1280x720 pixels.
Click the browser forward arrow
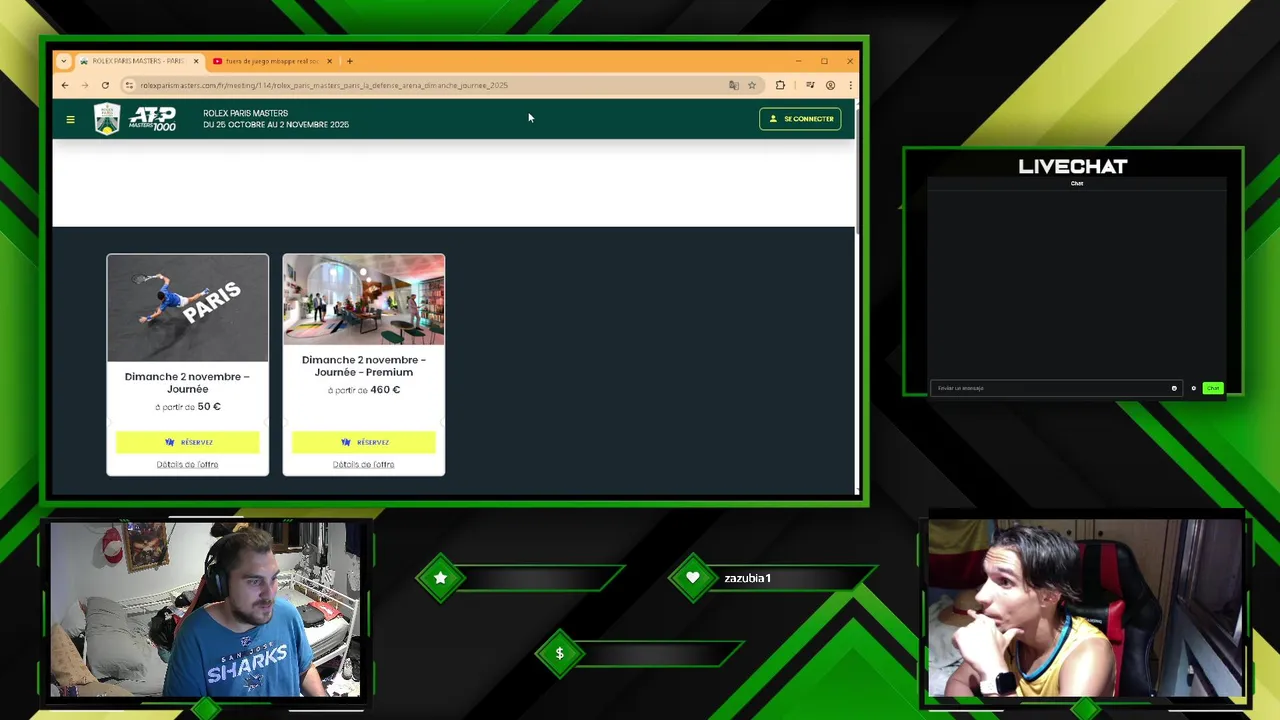click(x=85, y=85)
